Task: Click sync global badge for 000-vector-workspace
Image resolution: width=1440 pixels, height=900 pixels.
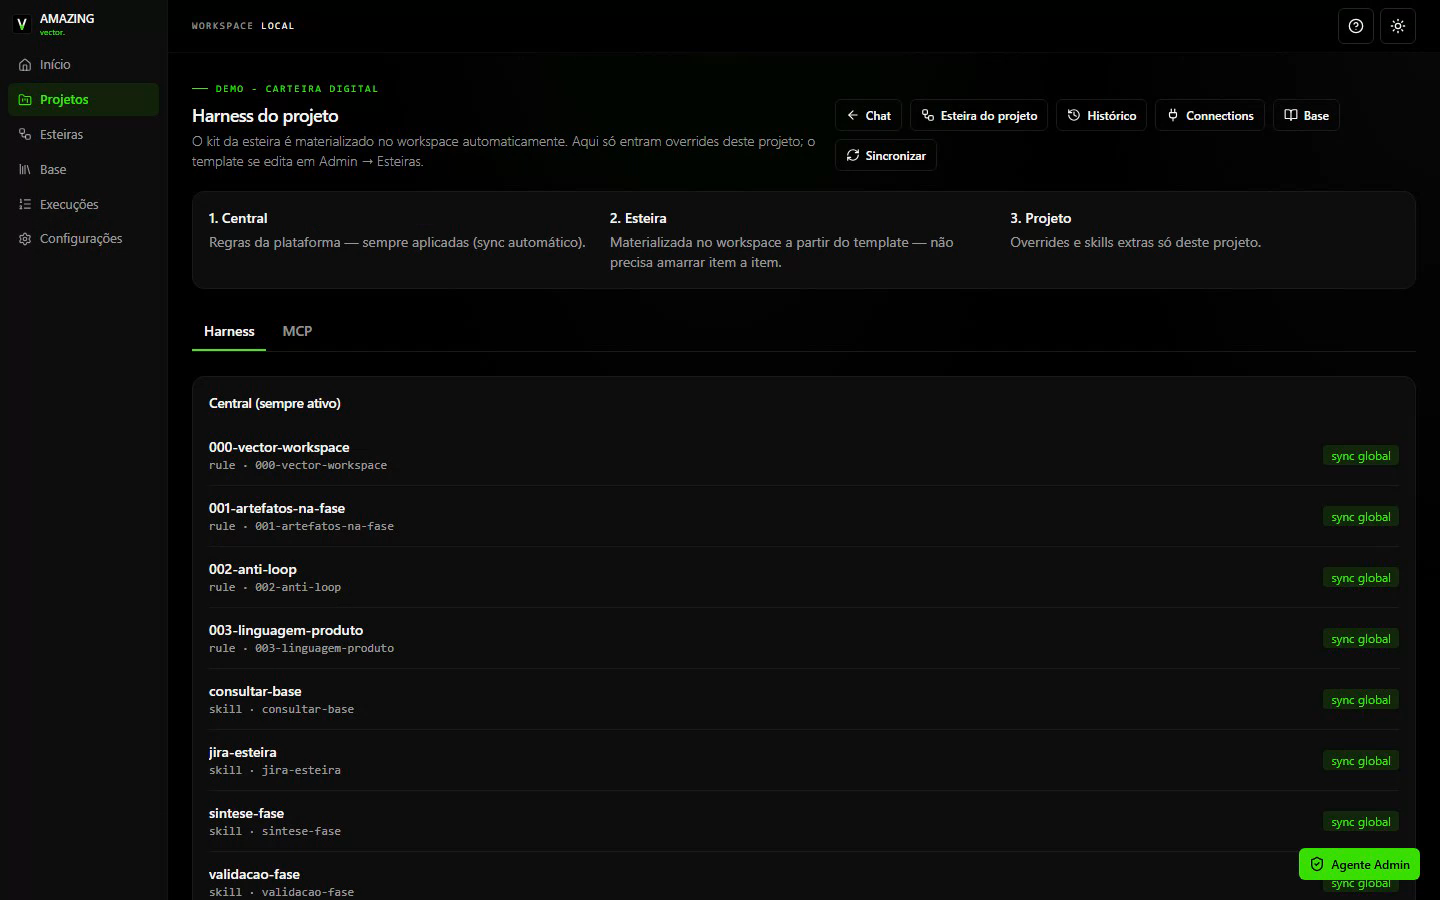Action: point(1360,456)
